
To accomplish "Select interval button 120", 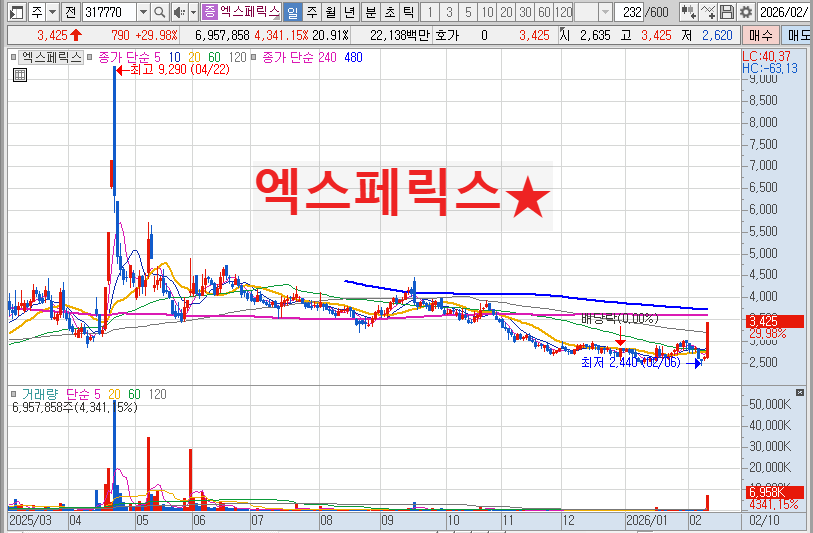I will coord(563,12).
